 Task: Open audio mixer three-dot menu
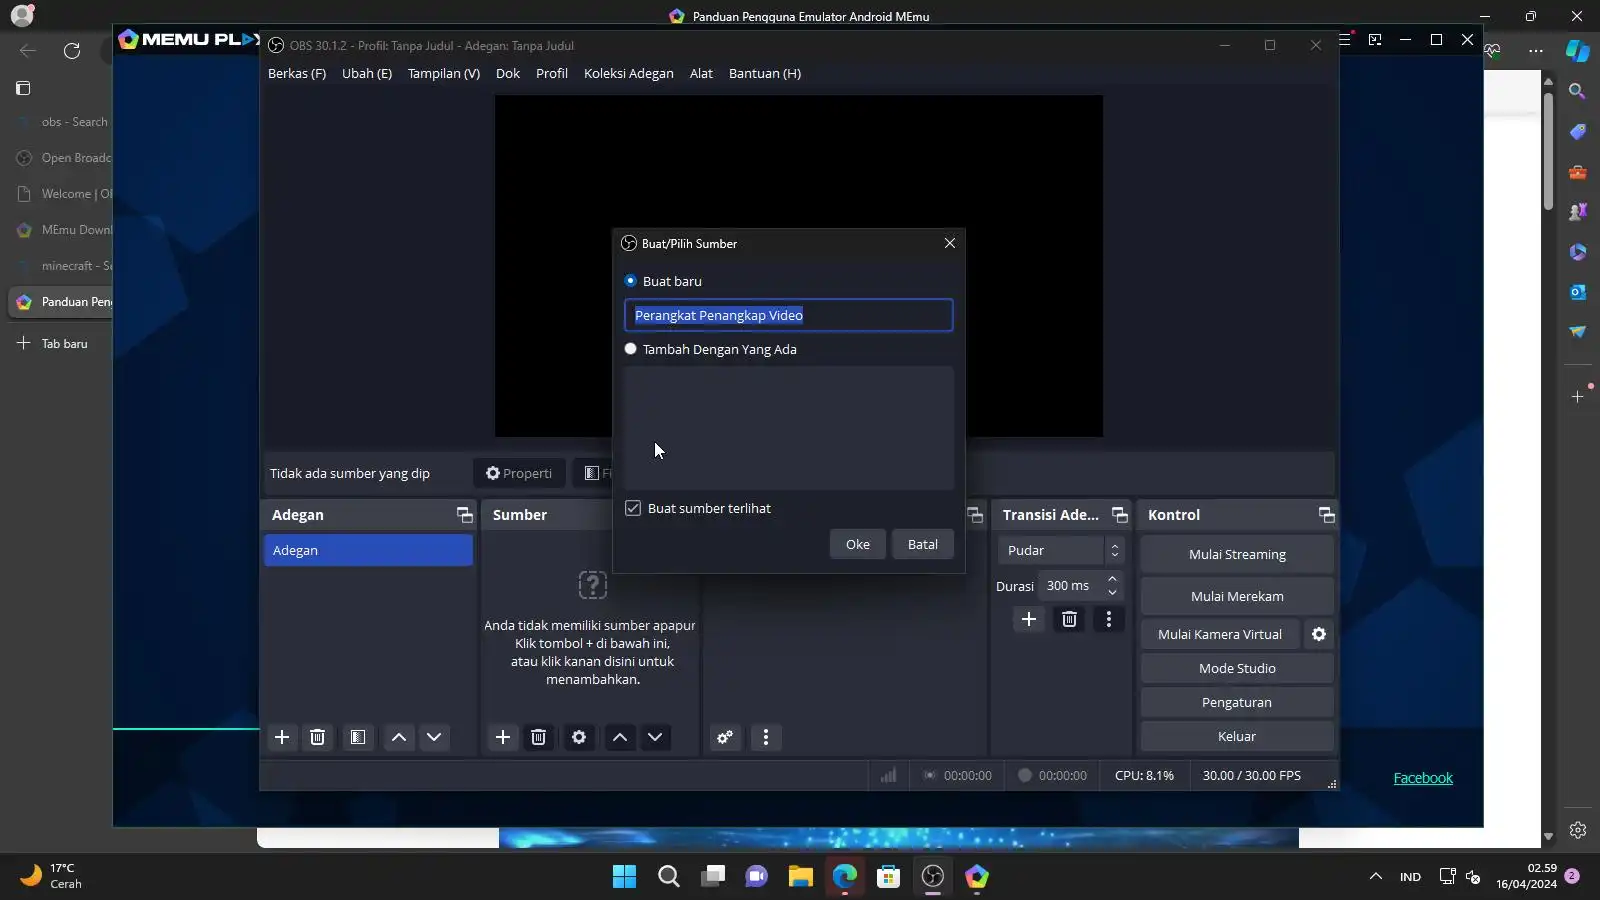[766, 737]
